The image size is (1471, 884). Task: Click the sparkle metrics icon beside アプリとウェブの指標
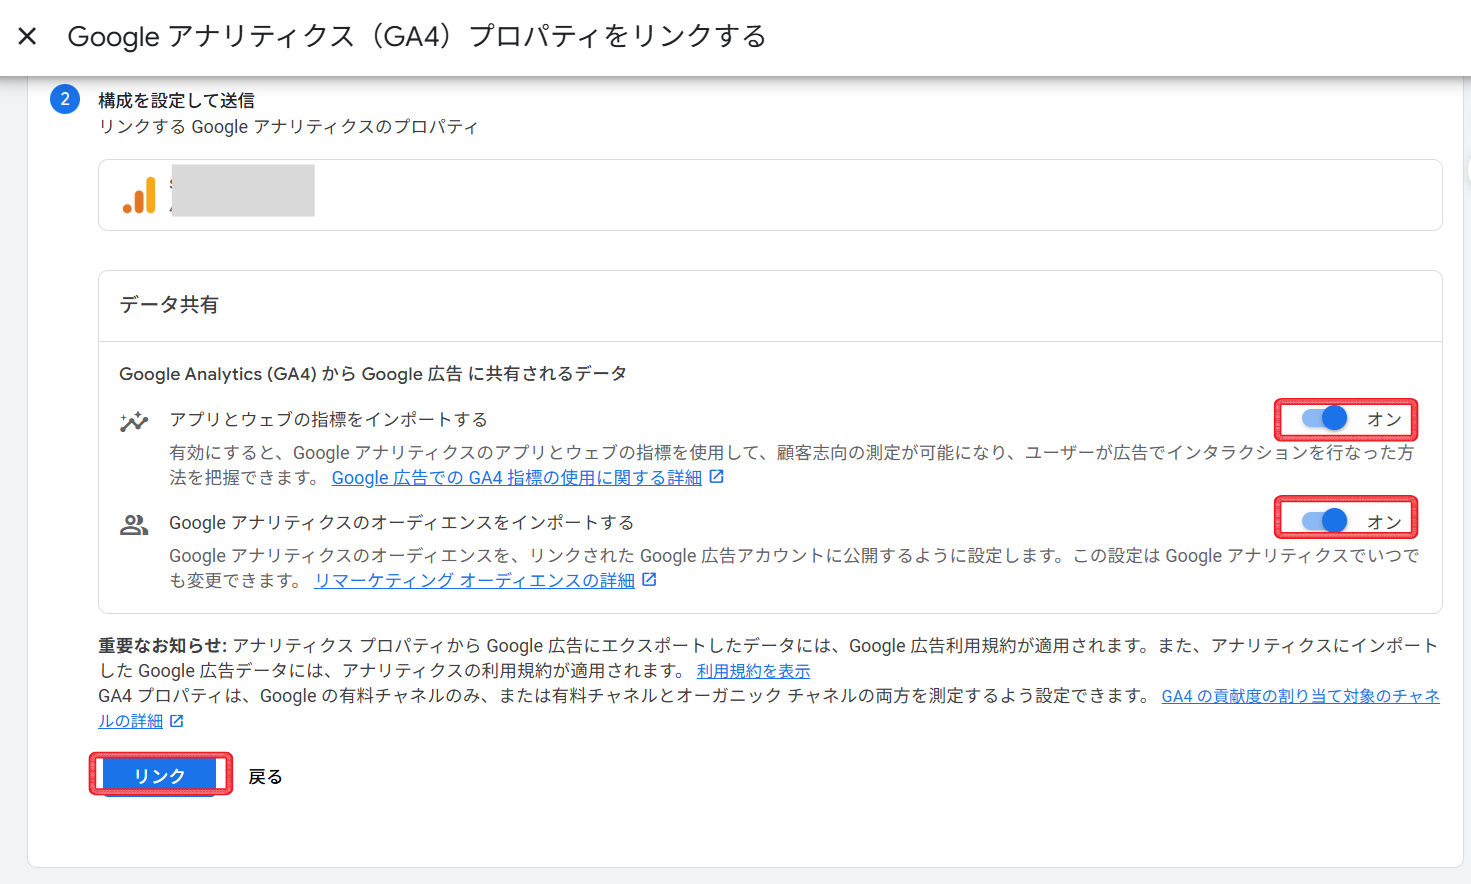tap(134, 421)
